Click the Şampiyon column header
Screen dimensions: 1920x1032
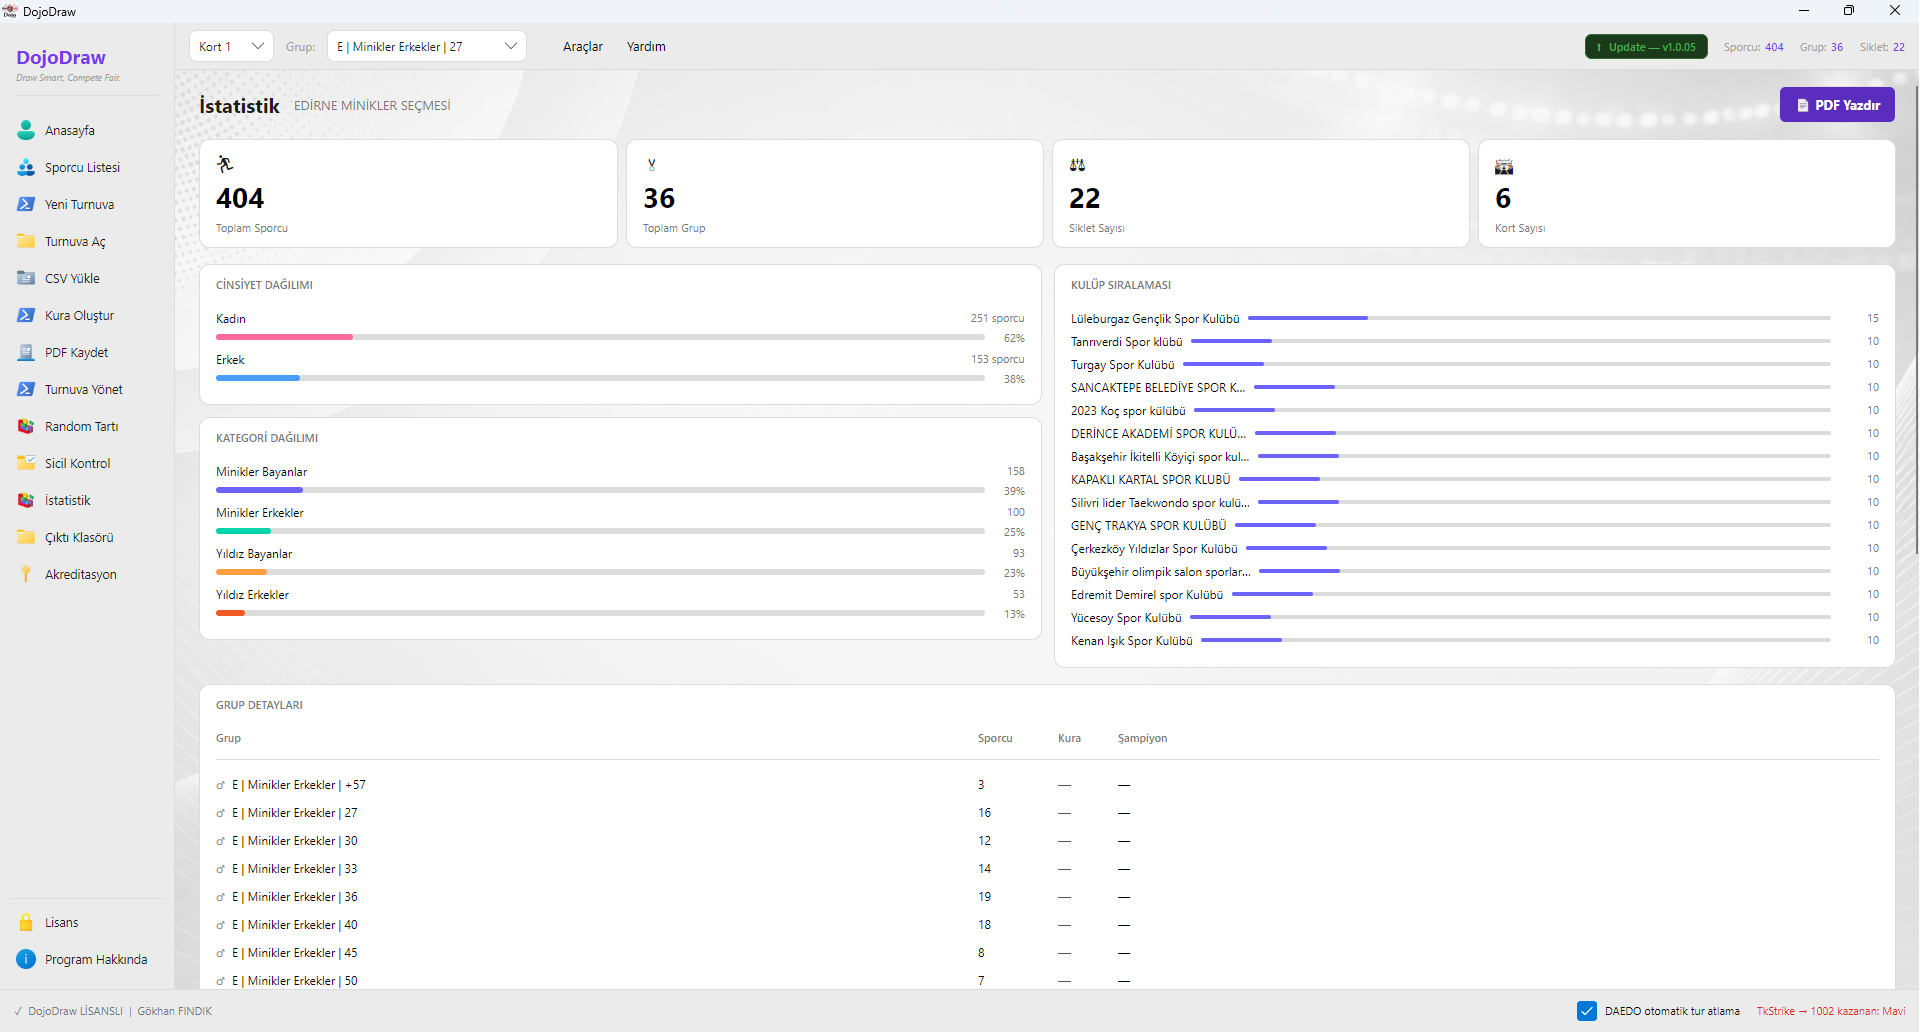[1142, 738]
